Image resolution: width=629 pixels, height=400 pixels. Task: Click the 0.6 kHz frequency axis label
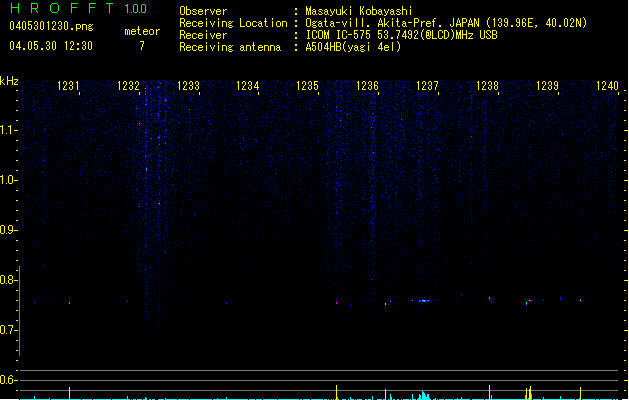click(8, 380)
